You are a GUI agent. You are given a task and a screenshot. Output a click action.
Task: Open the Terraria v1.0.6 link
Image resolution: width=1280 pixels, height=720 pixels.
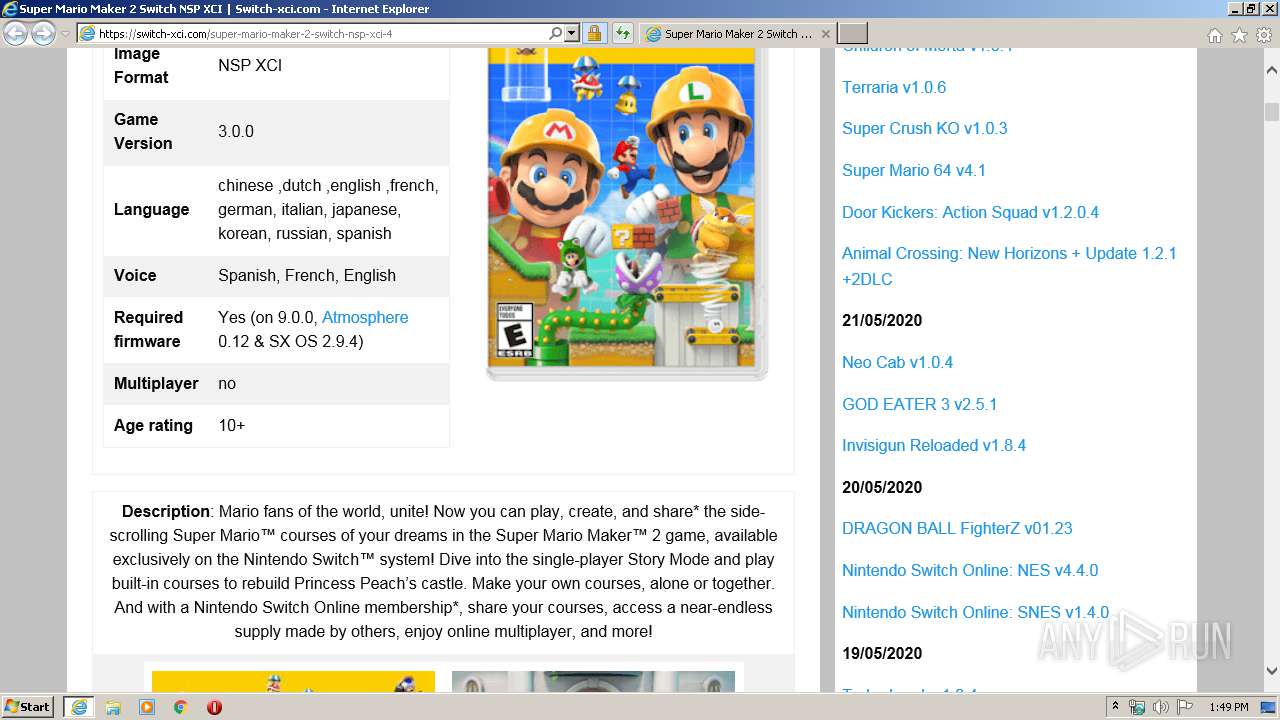[x=894, y=87]
